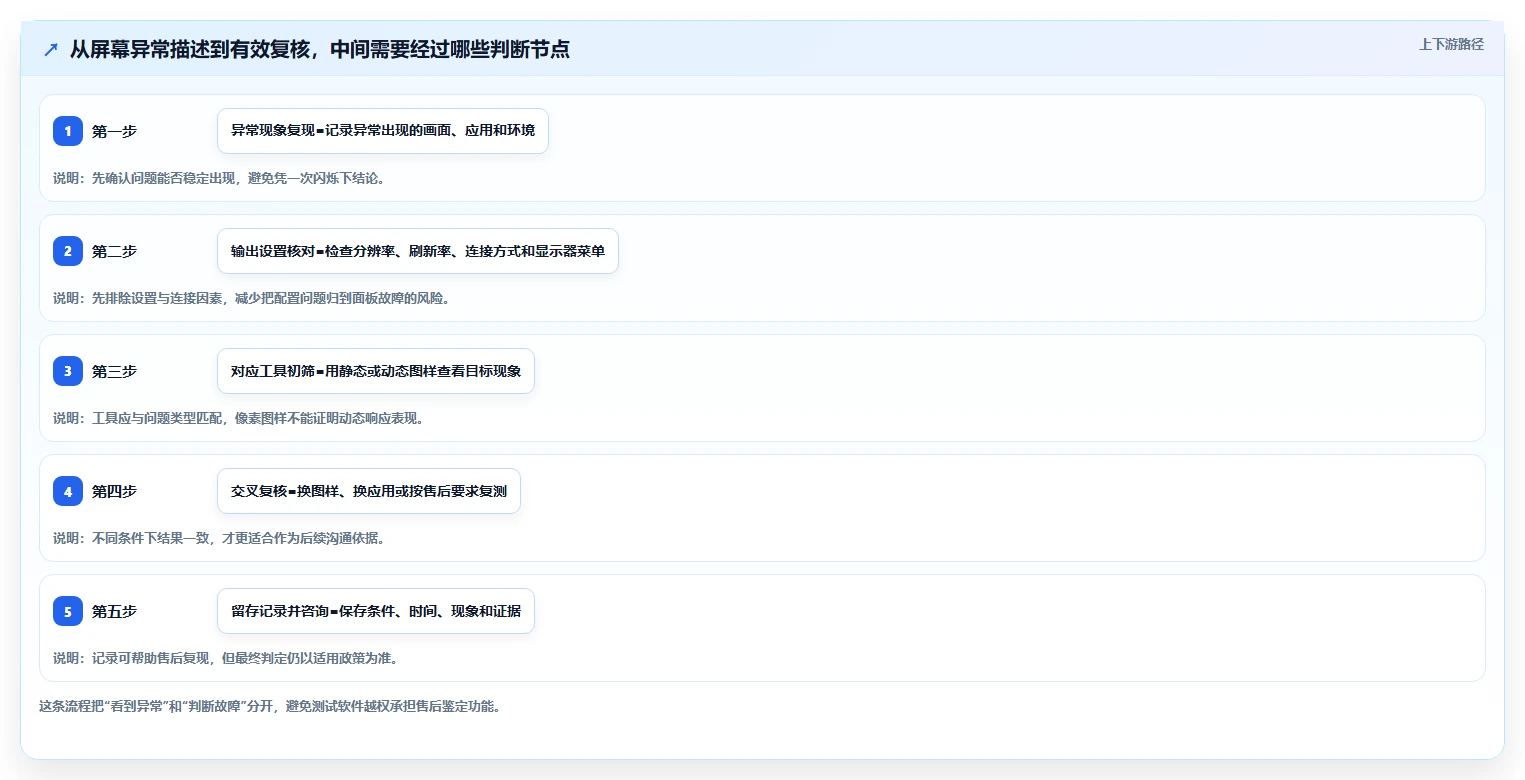
Task: Select the 留存记录并咨询 step box
Action: [376, 611]
